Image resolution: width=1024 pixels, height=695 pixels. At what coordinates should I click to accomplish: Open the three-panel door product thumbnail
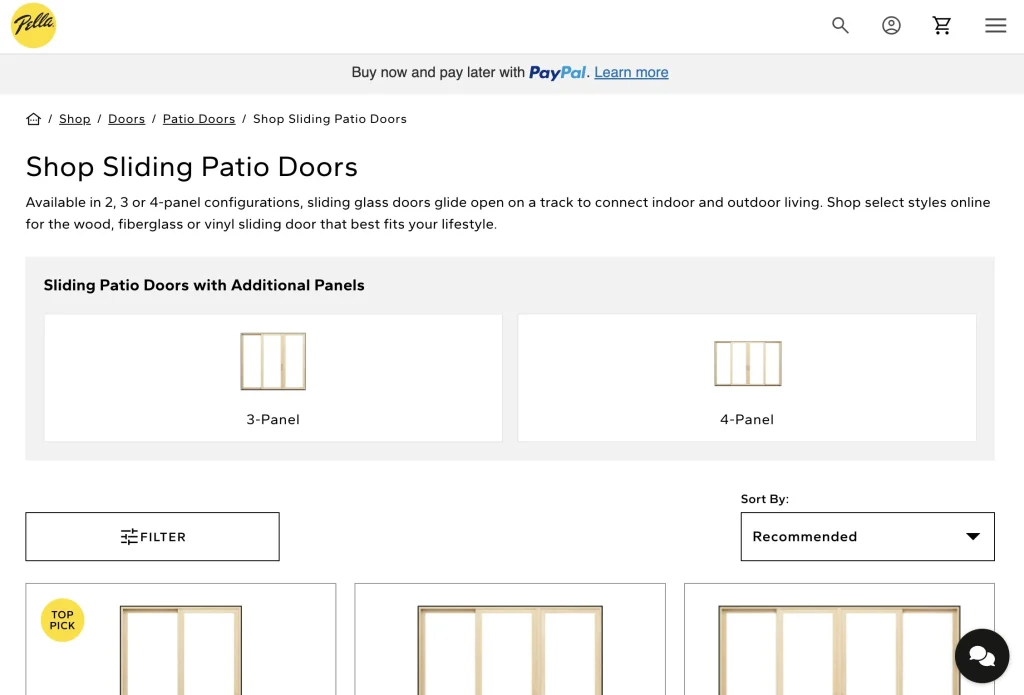point(510,648)
